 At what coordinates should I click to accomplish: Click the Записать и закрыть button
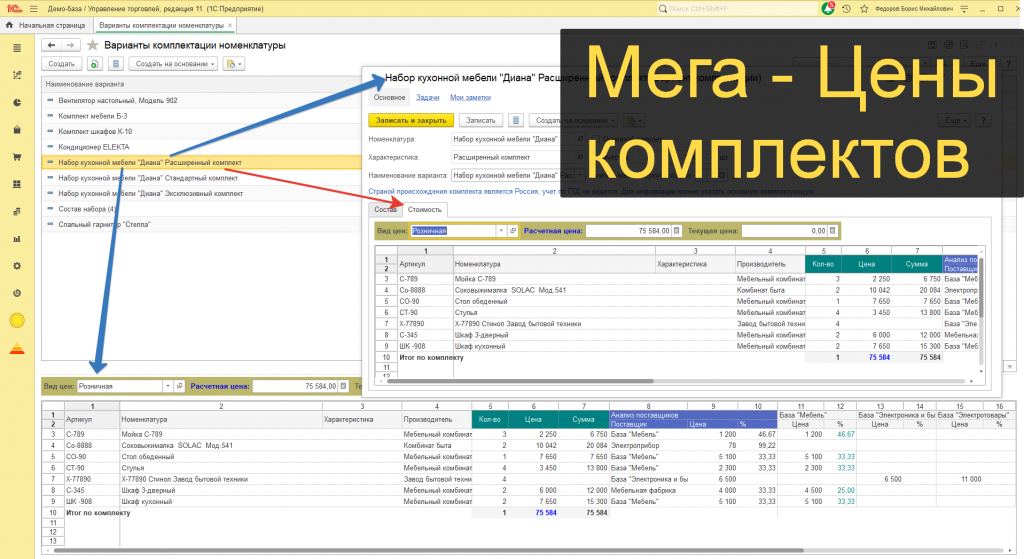point(411,120)
